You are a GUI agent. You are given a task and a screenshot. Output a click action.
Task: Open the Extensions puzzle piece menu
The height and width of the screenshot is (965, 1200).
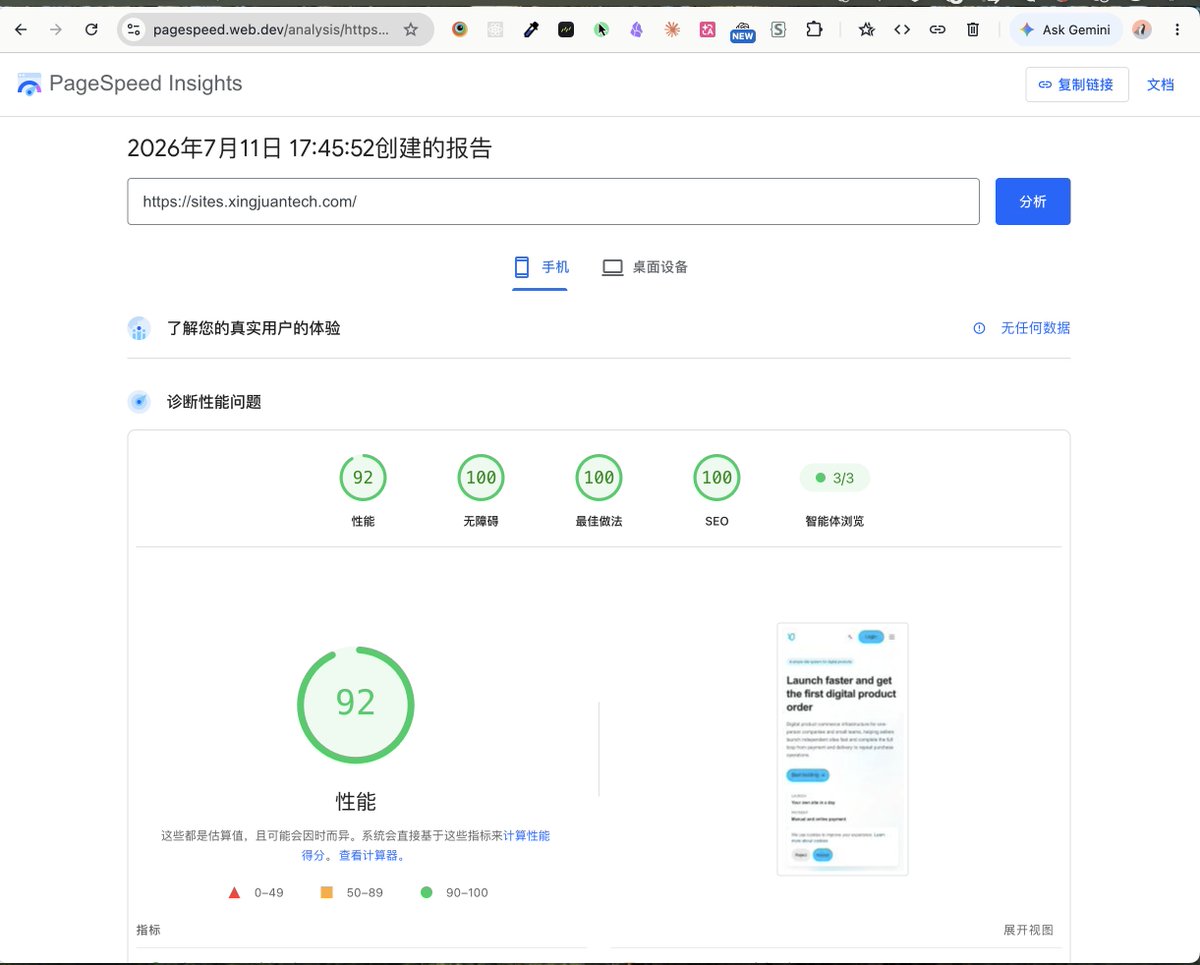pos(814,30)
